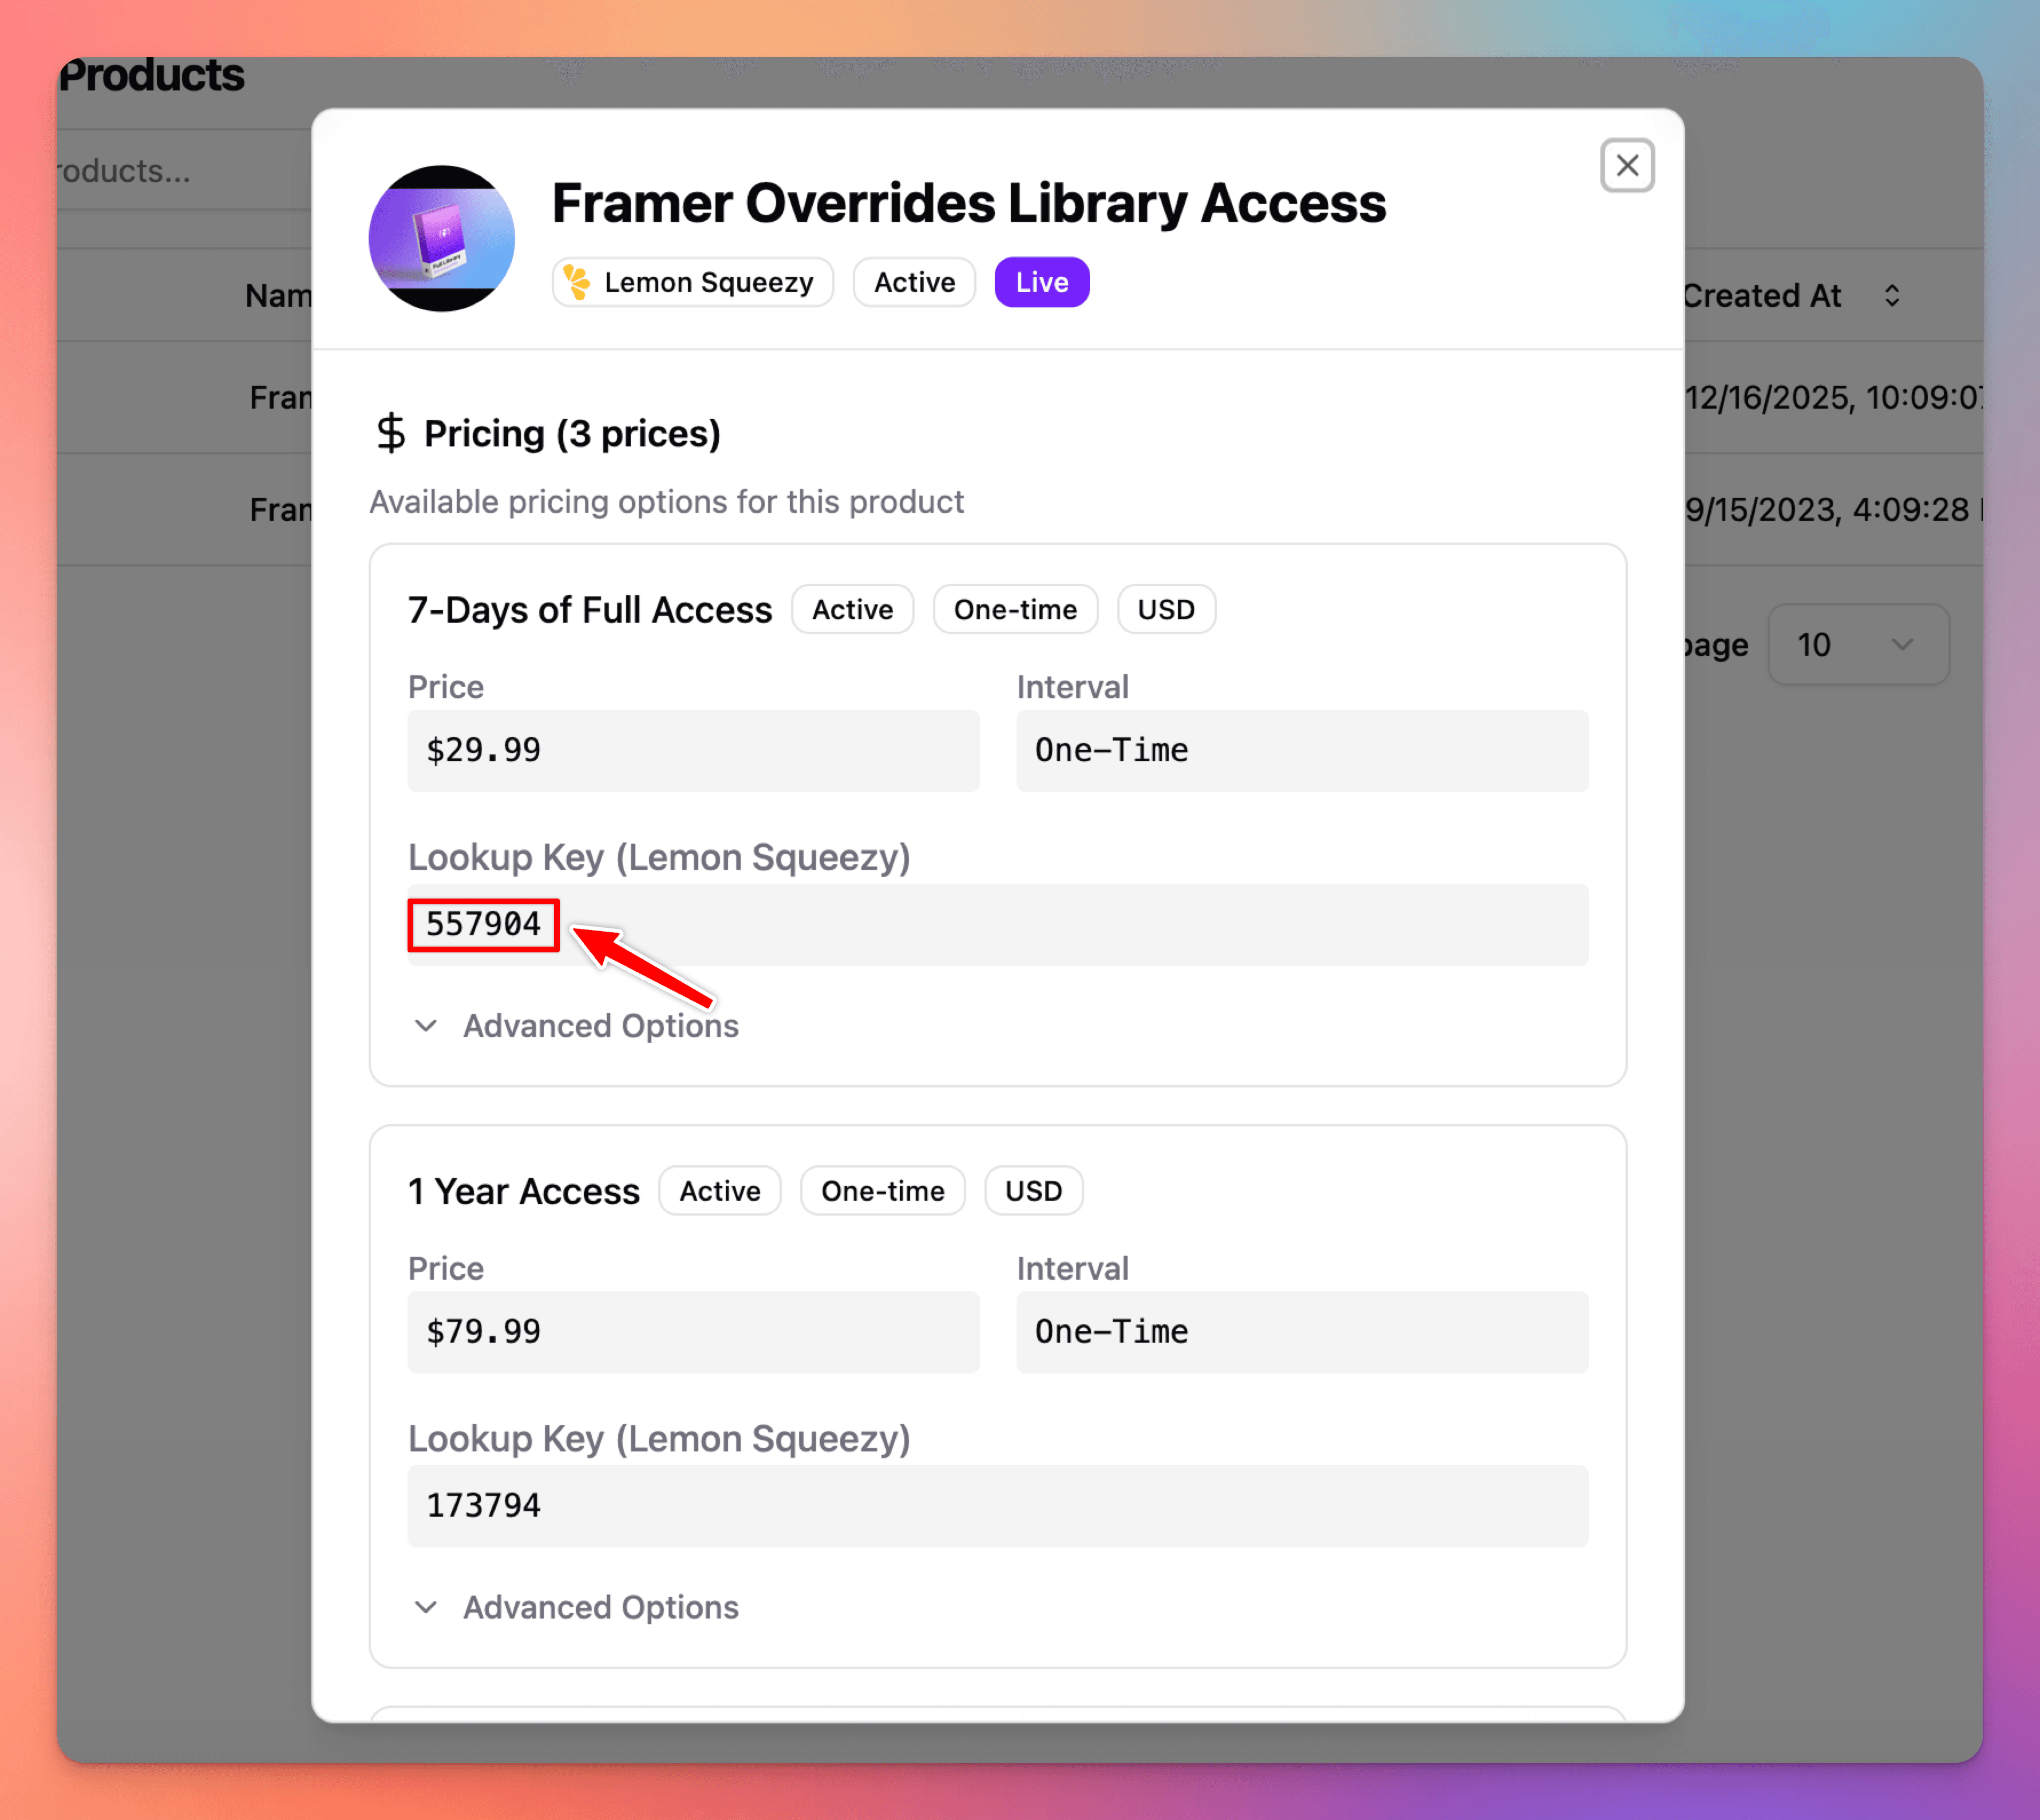Click the products search field in background
The height and width of the screenshot is (1820, 2040).
point(185,170)
